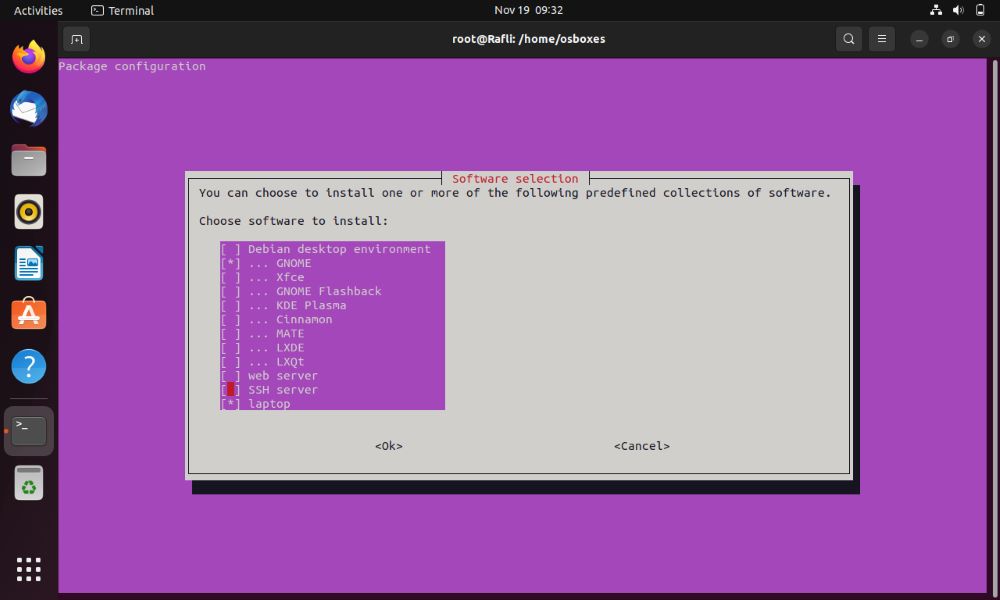Open Firefox from the dock
Viewport: 1000px width, 600px height.
tap(29, 57)
